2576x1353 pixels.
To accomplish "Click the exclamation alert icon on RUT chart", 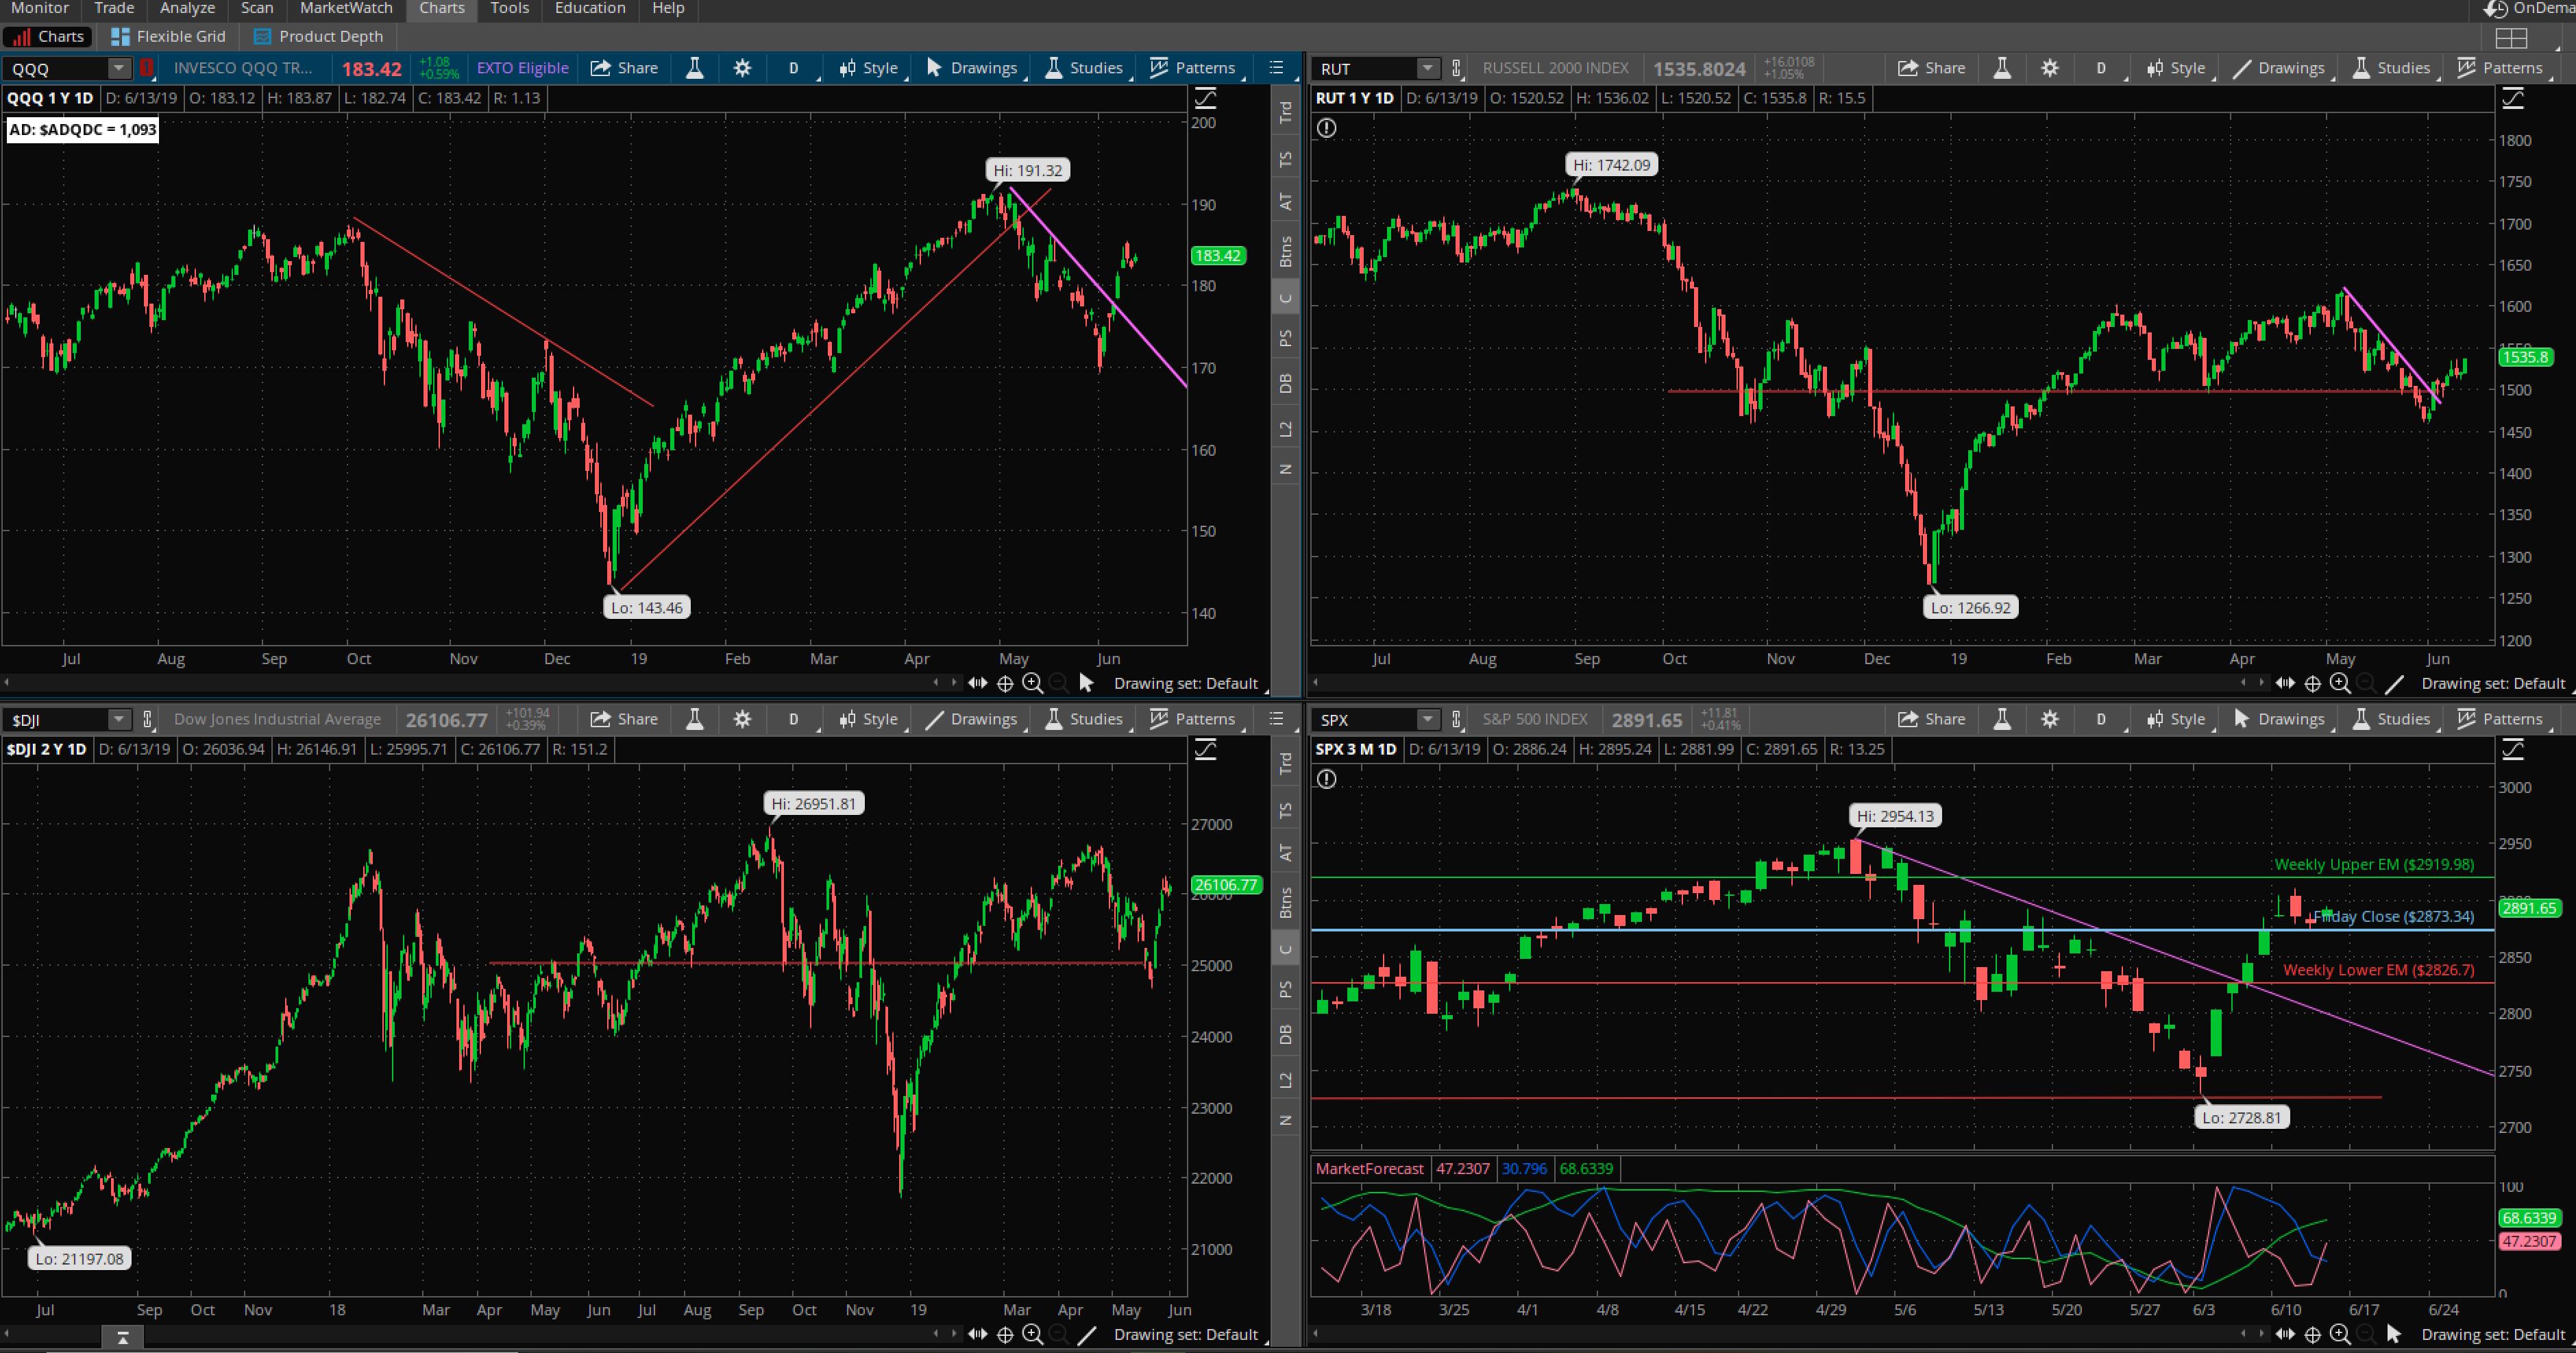I will [x=1326, y=128].
